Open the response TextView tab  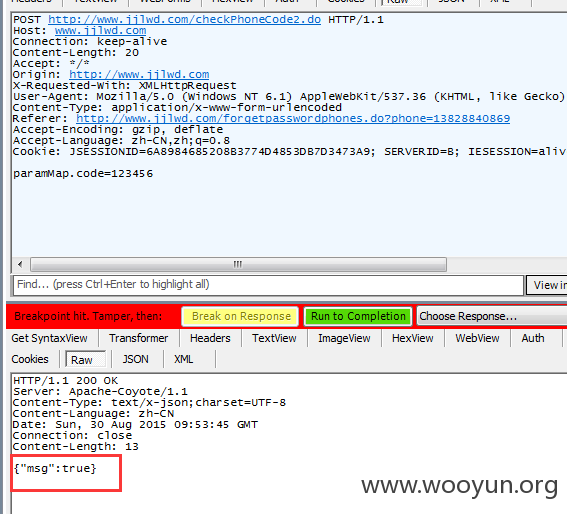point(274,338)
